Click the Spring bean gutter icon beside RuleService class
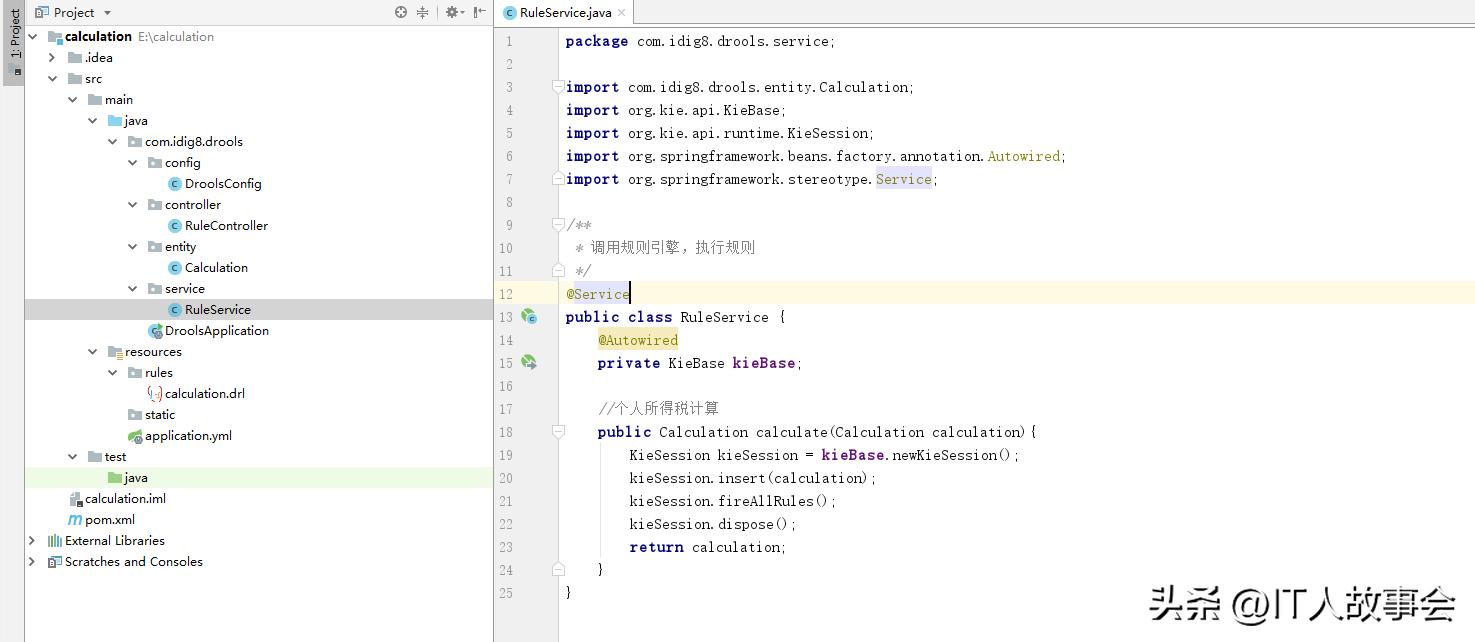Viewport: 1475px width, 642px height. click(529, 317)
